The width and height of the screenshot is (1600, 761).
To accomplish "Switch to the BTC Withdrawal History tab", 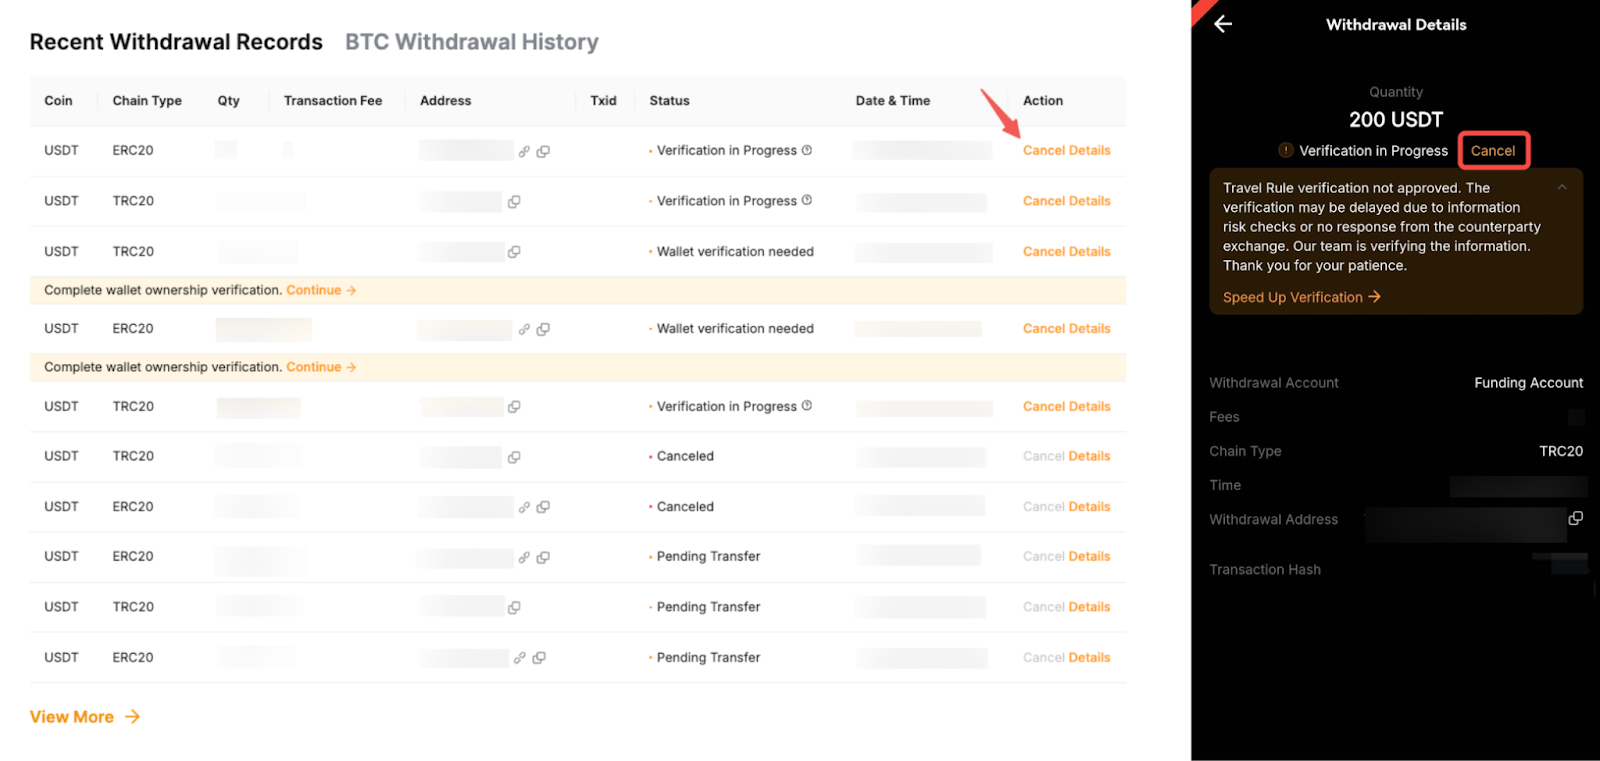I will 471,42.
